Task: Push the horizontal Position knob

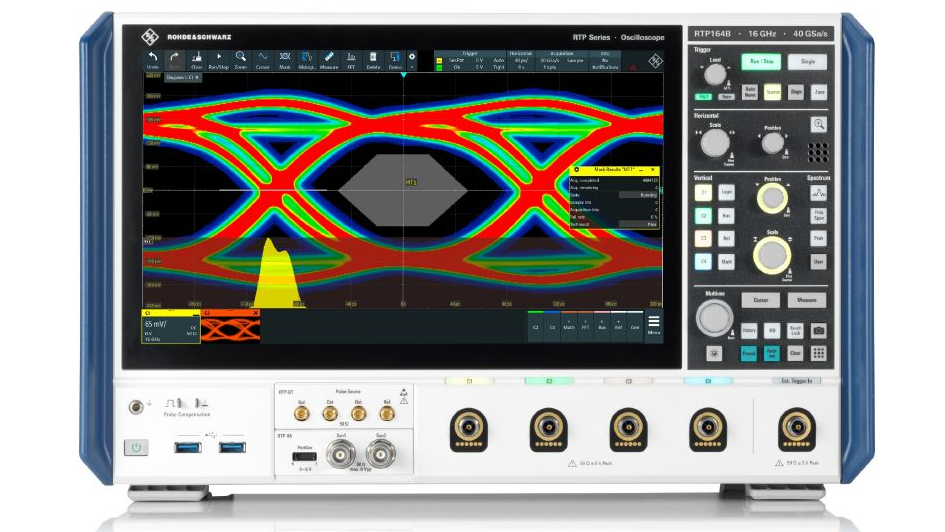Action: [773, 143]
